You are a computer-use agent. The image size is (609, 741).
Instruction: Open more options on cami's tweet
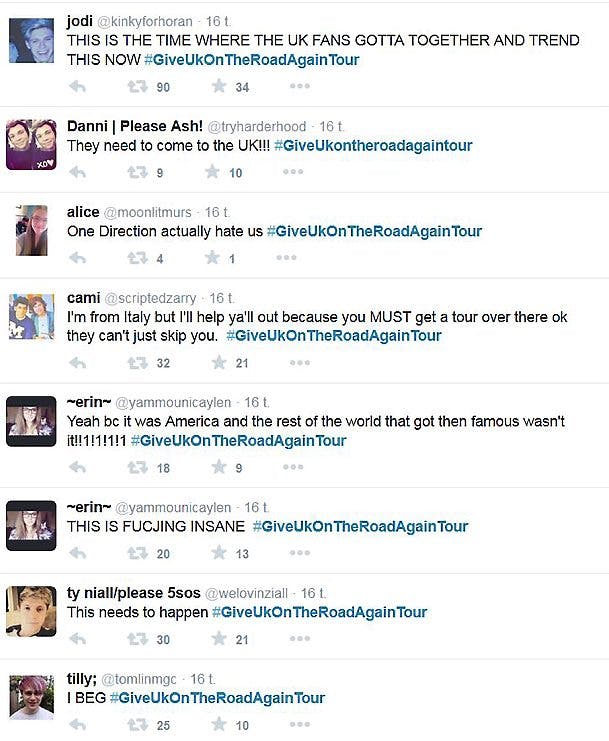pyautogui.click(x=300, y=363)
